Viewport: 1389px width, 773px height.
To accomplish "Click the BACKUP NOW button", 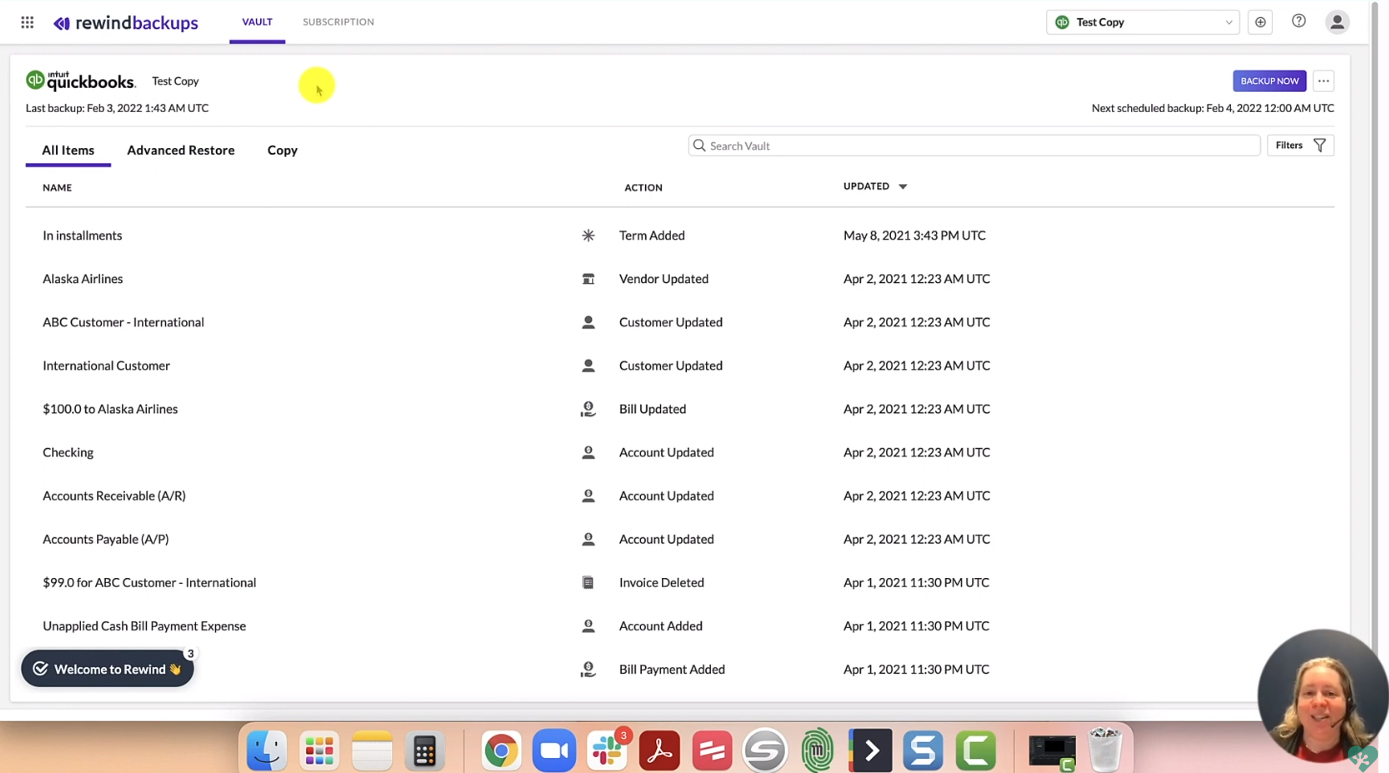I will tap(1269, 81).
